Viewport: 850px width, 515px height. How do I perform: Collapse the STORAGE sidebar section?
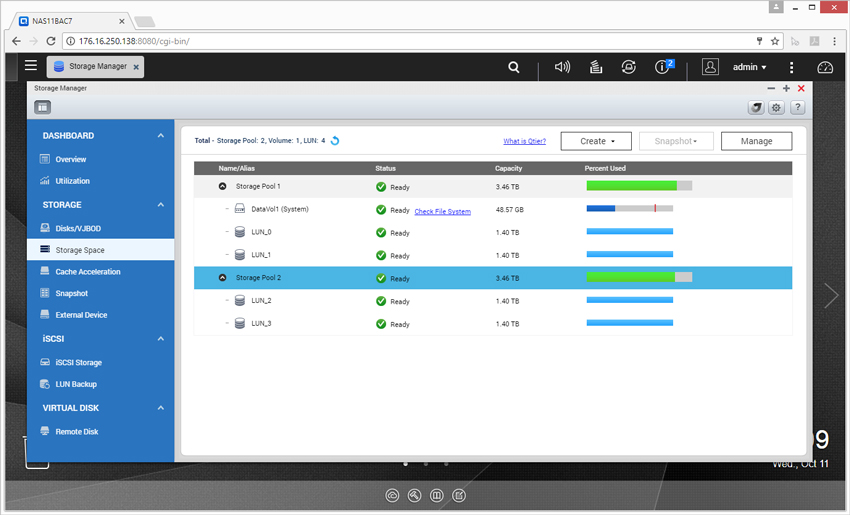coord(160,205)
